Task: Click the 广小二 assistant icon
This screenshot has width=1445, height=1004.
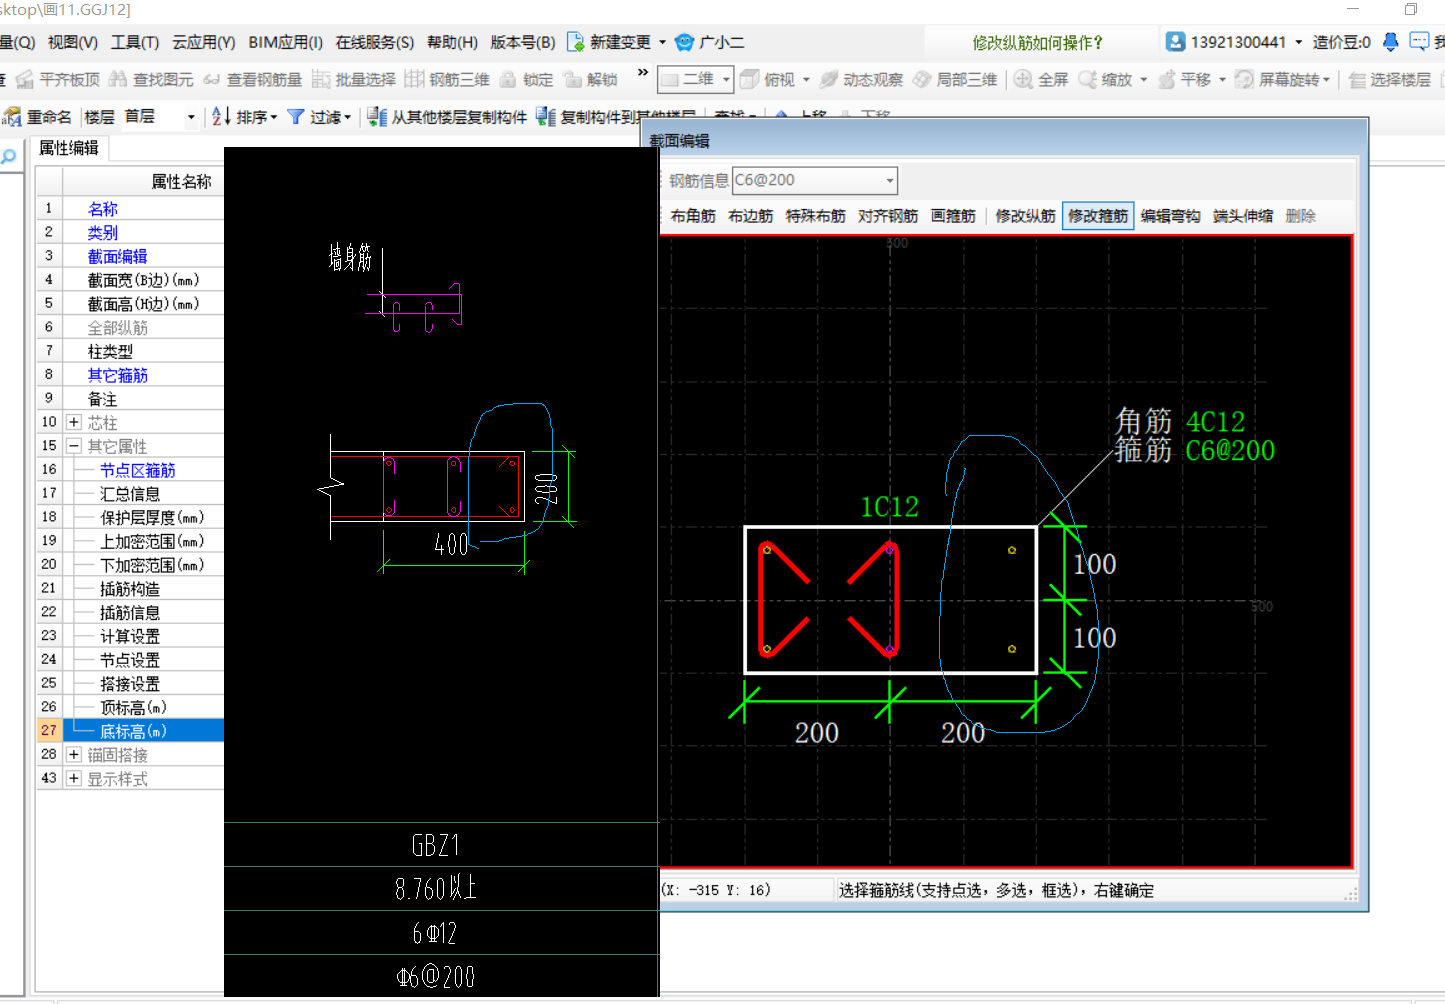Action: coord(685,42)
